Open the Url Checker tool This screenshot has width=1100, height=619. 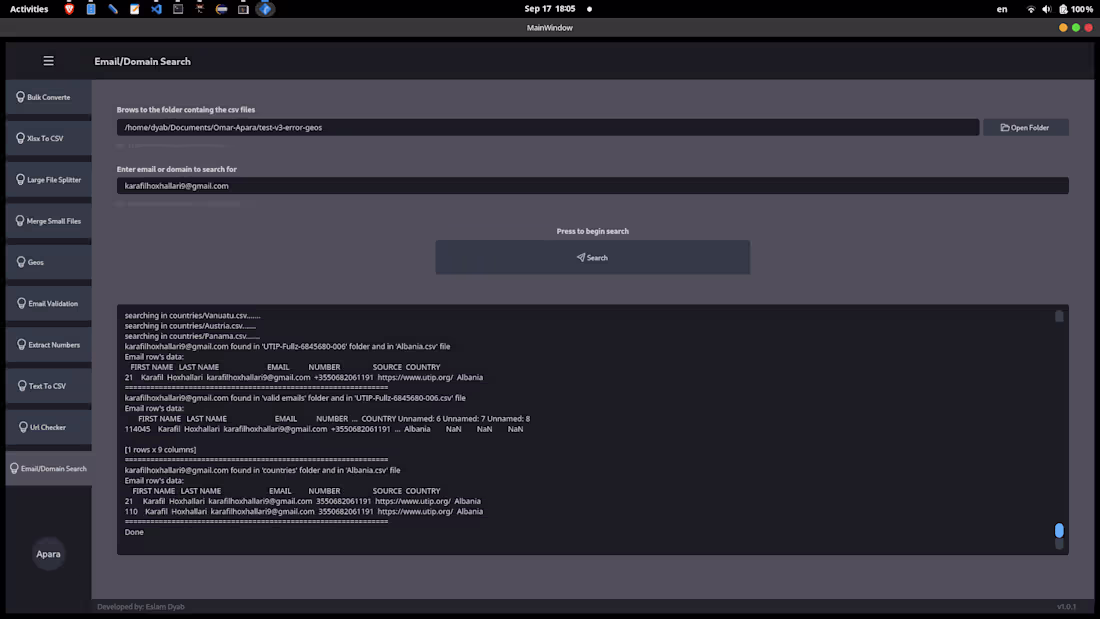(48, 426)
